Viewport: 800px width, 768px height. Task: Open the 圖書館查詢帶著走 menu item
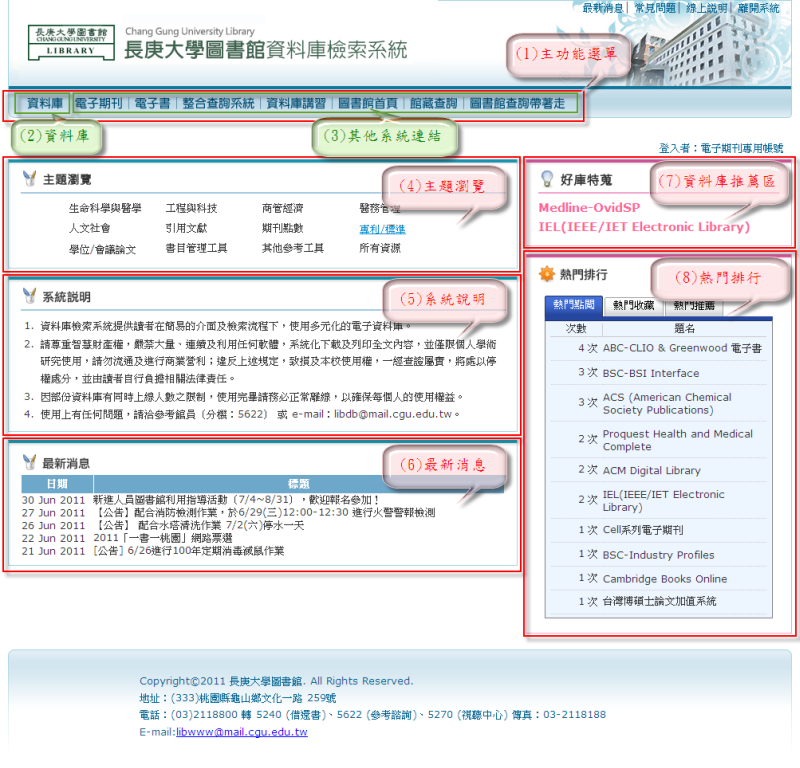point(517,104)
